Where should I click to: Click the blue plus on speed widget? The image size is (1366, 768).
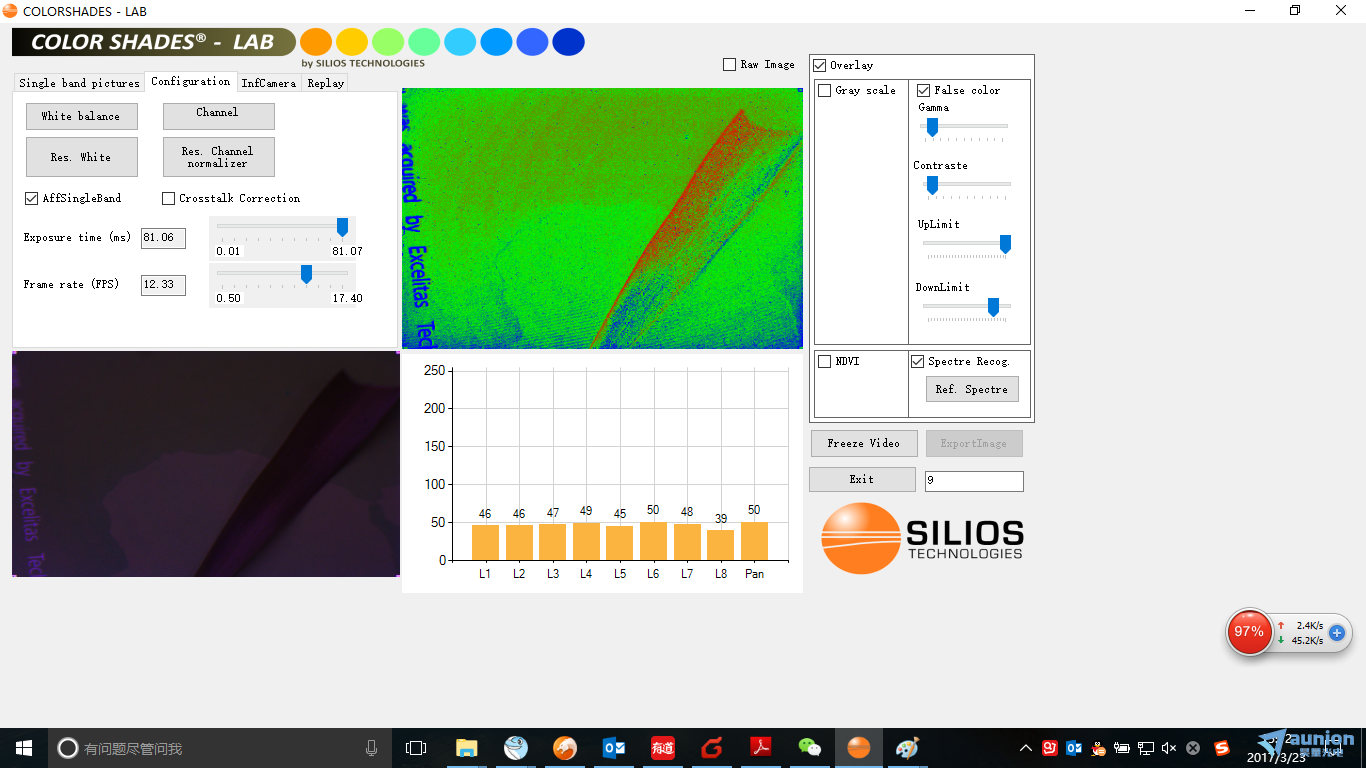tap(1337, 633)
